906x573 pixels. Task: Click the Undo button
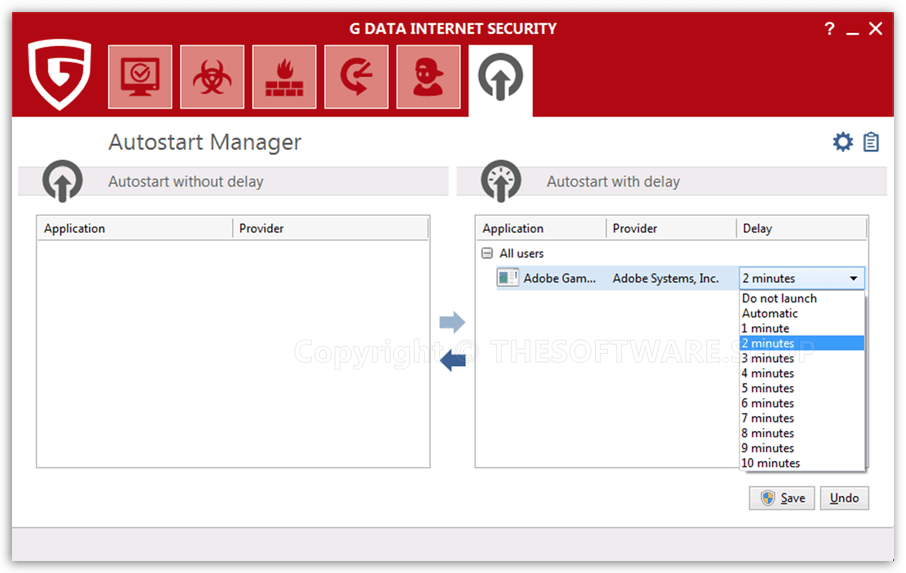coord(844,498)
